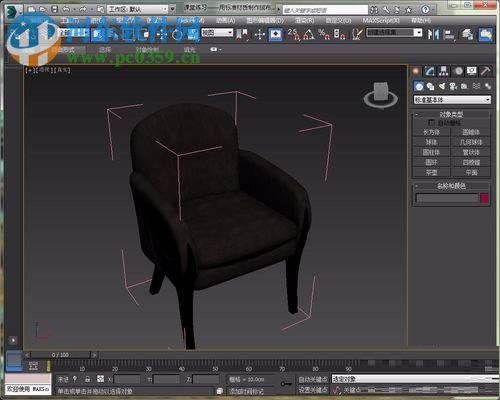This screenshot has width=500, height=400.
Task: Toggle the highlighted keyboard shortcut override button
Action: pyautogui.click(x=275, y=34)
